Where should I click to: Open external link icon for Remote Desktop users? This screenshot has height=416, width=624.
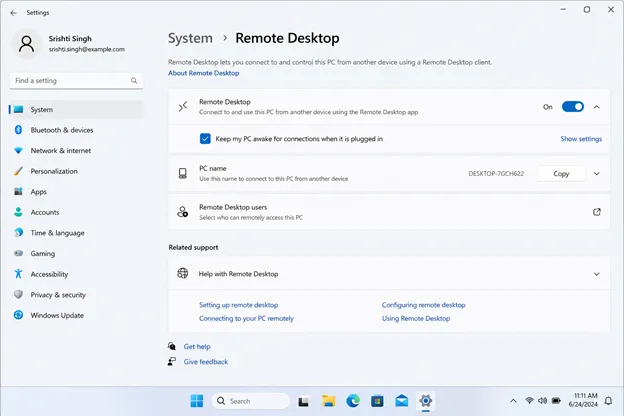[597, 212]
